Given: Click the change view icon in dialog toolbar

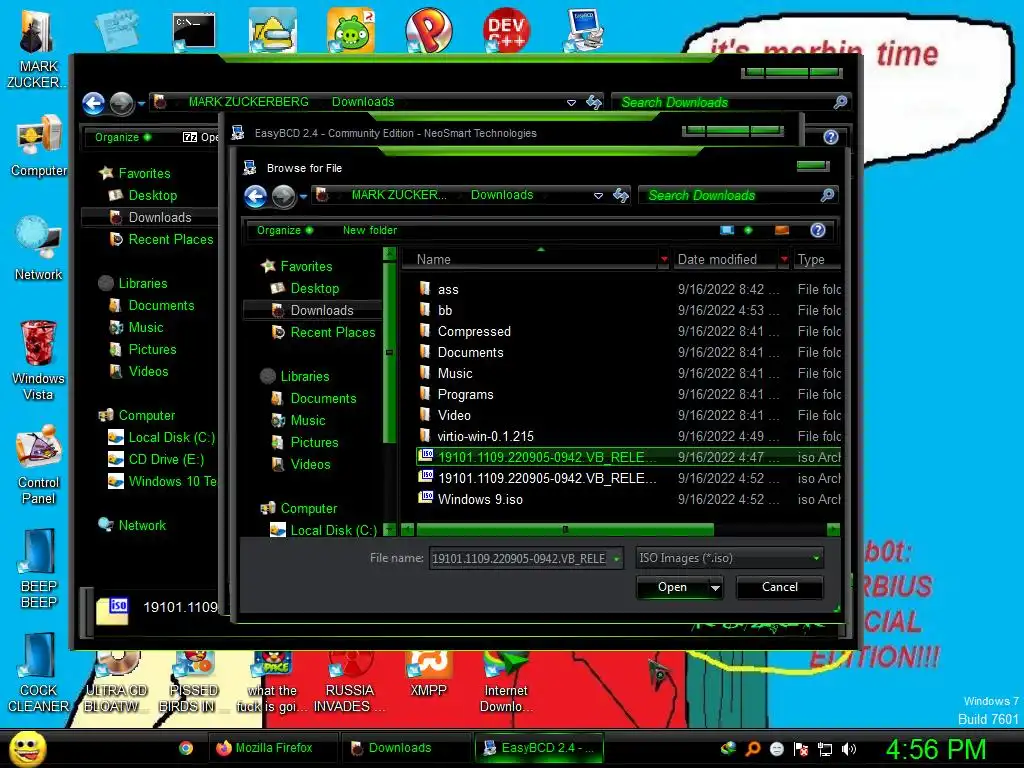Looking at the screenshot, I should (x=727, y=230).
